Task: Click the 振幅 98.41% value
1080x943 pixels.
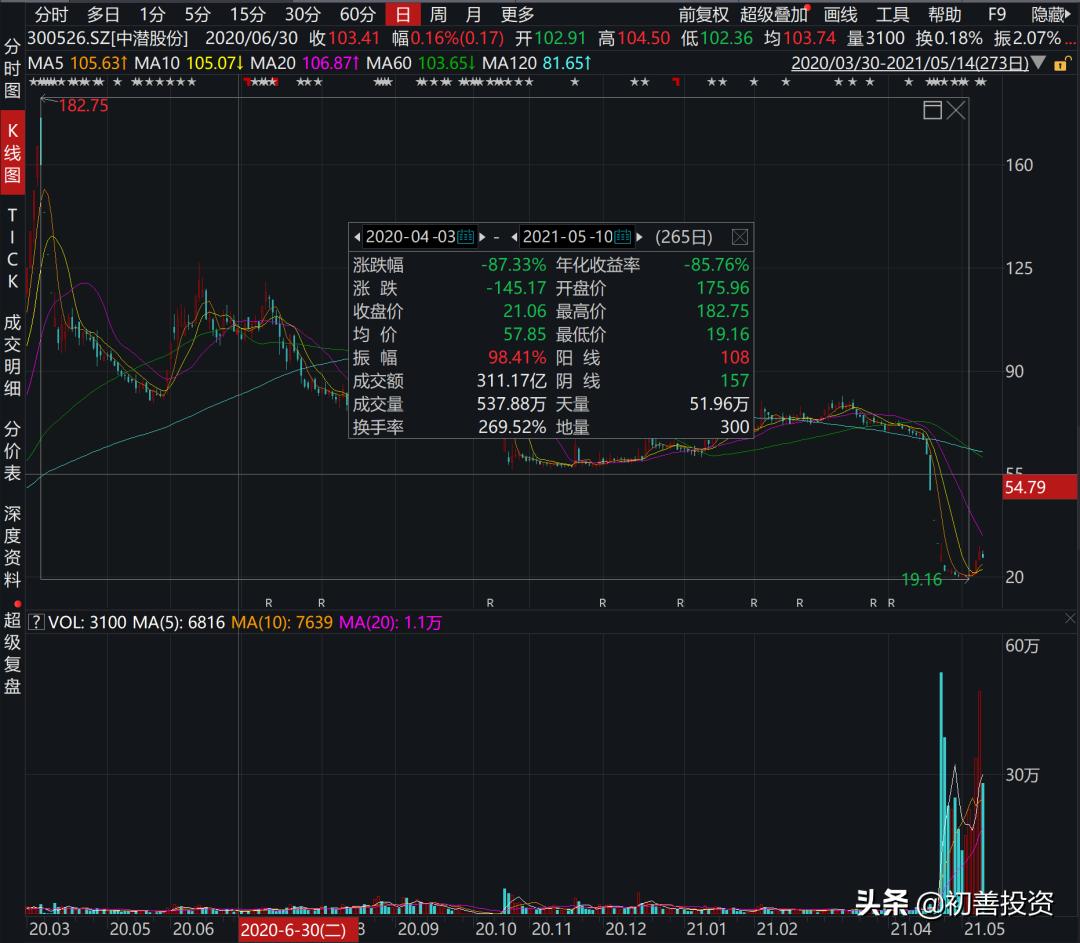Action: pos(517,357)
